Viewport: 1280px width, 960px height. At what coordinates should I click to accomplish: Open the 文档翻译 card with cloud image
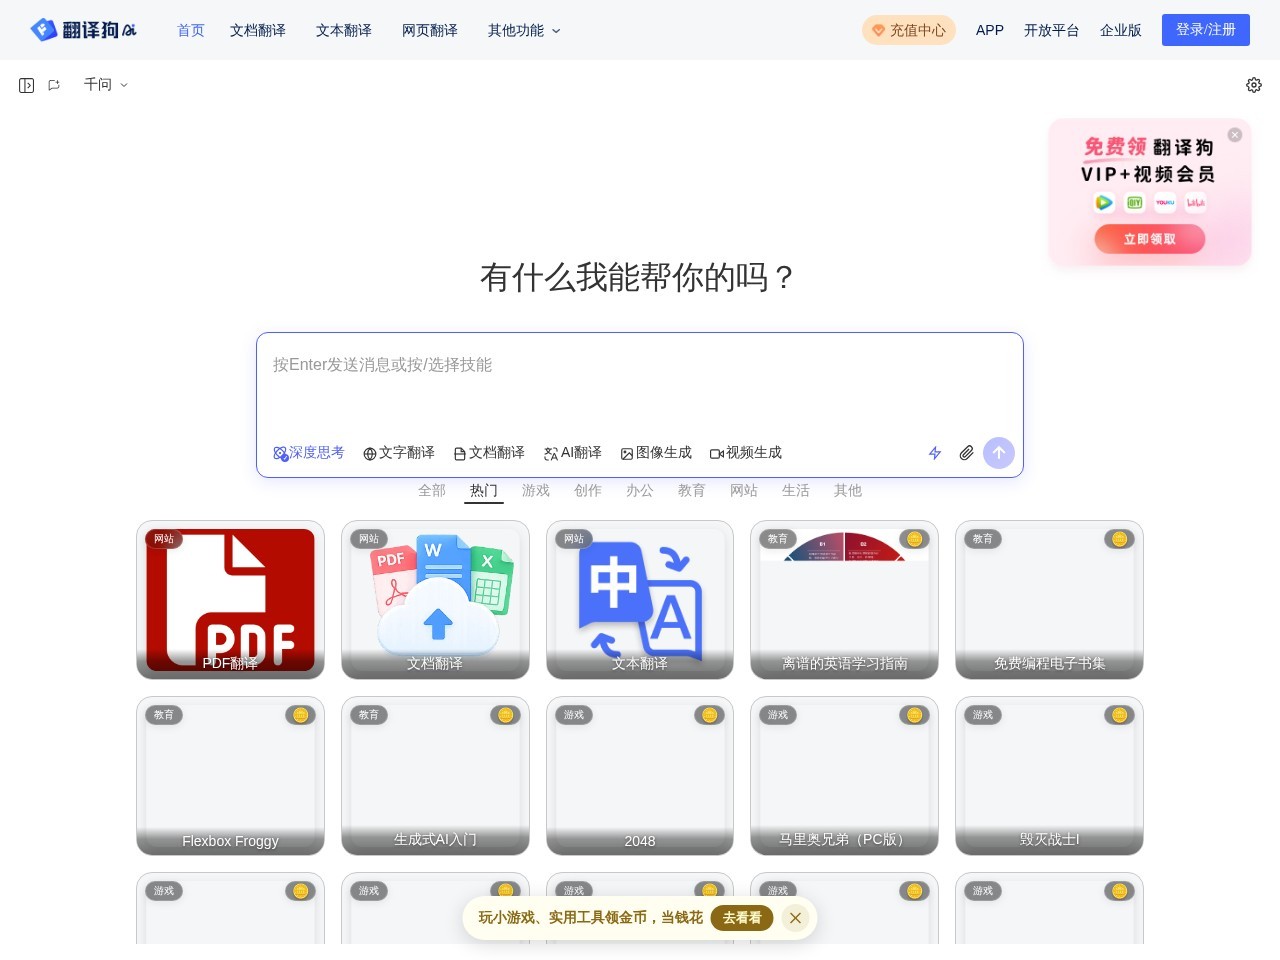pos(435,600)
